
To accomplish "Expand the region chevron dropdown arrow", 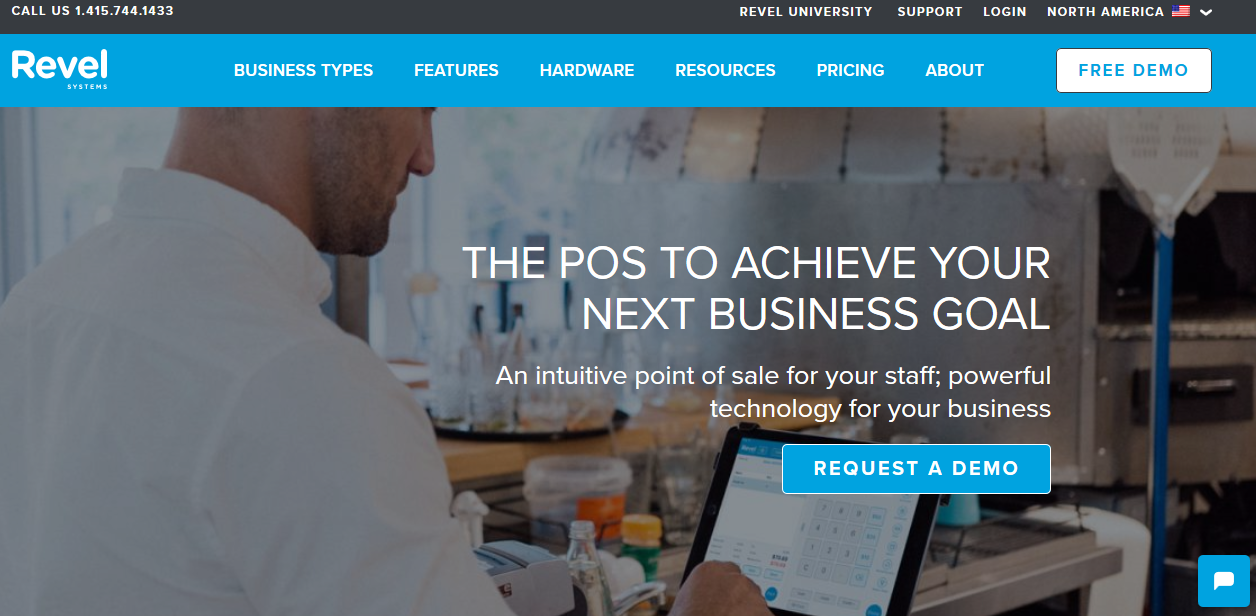I will click(x=1205, y=13).
